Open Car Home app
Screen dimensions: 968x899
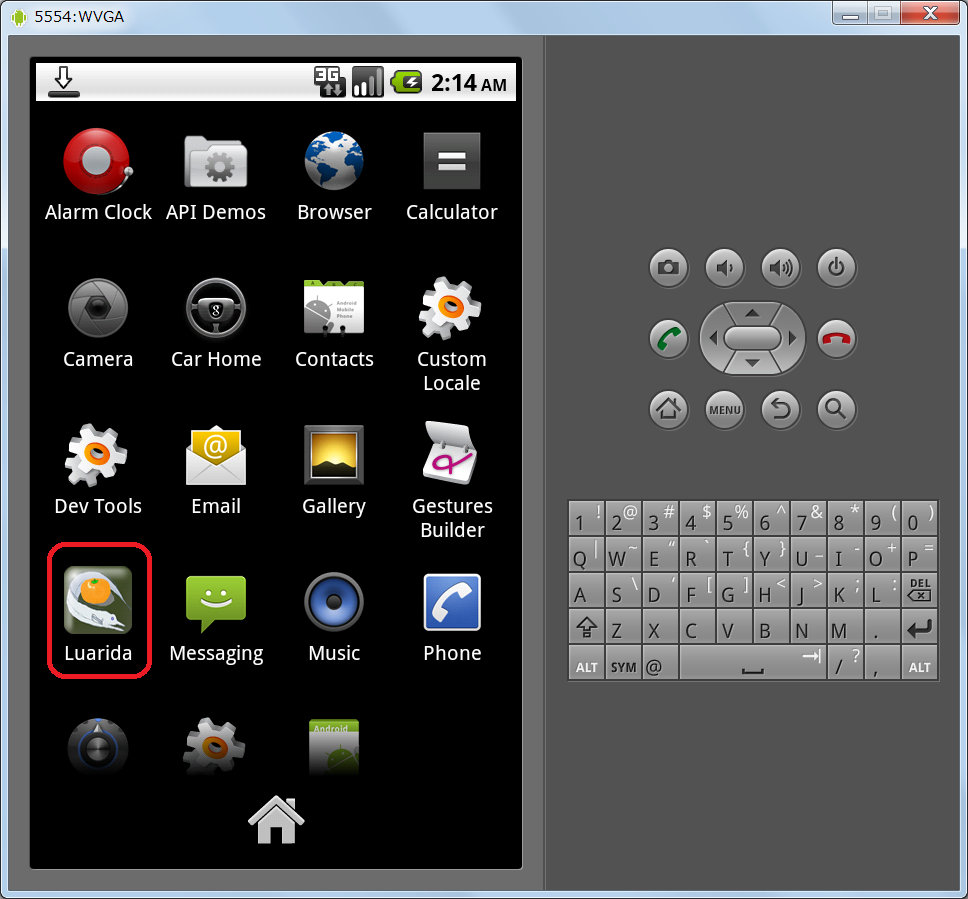coord(216,308)
